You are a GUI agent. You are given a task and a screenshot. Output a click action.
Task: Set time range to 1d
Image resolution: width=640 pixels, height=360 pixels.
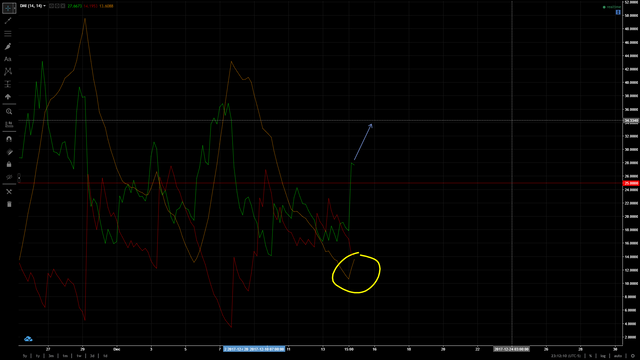105,356
